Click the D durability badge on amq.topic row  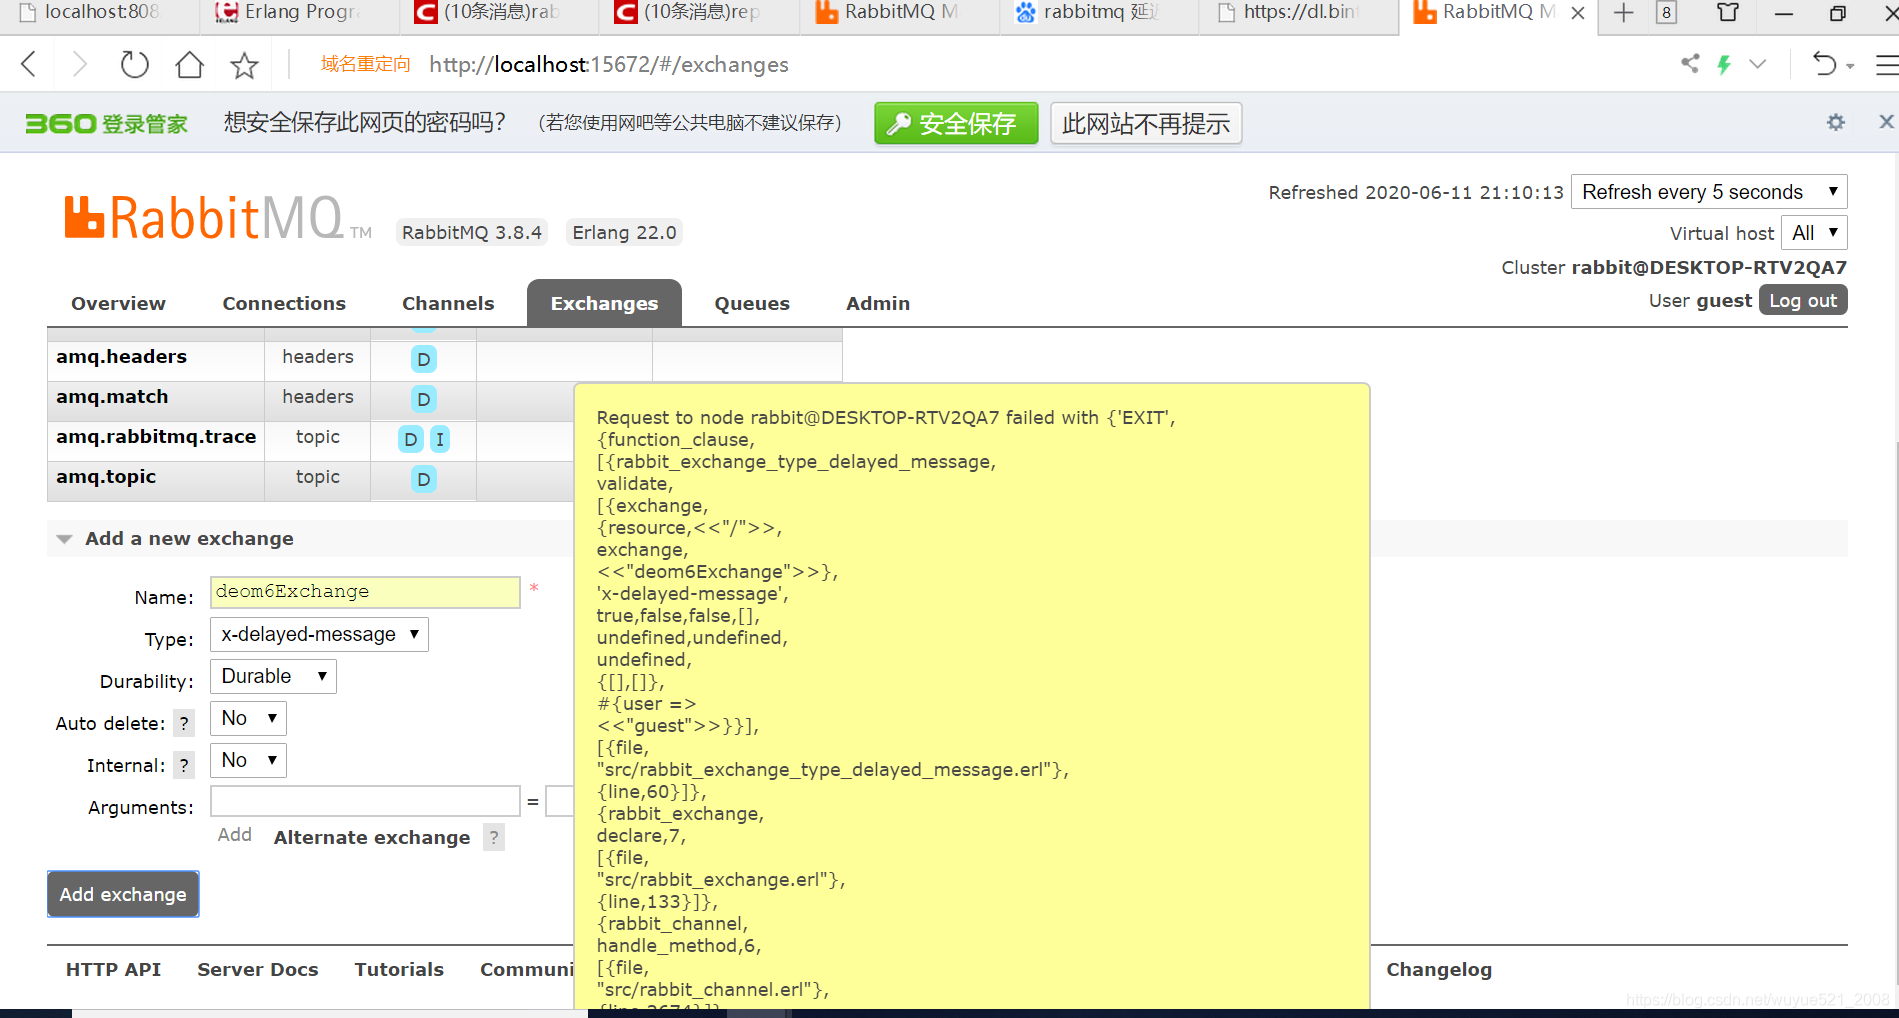(x=423, y=480)
